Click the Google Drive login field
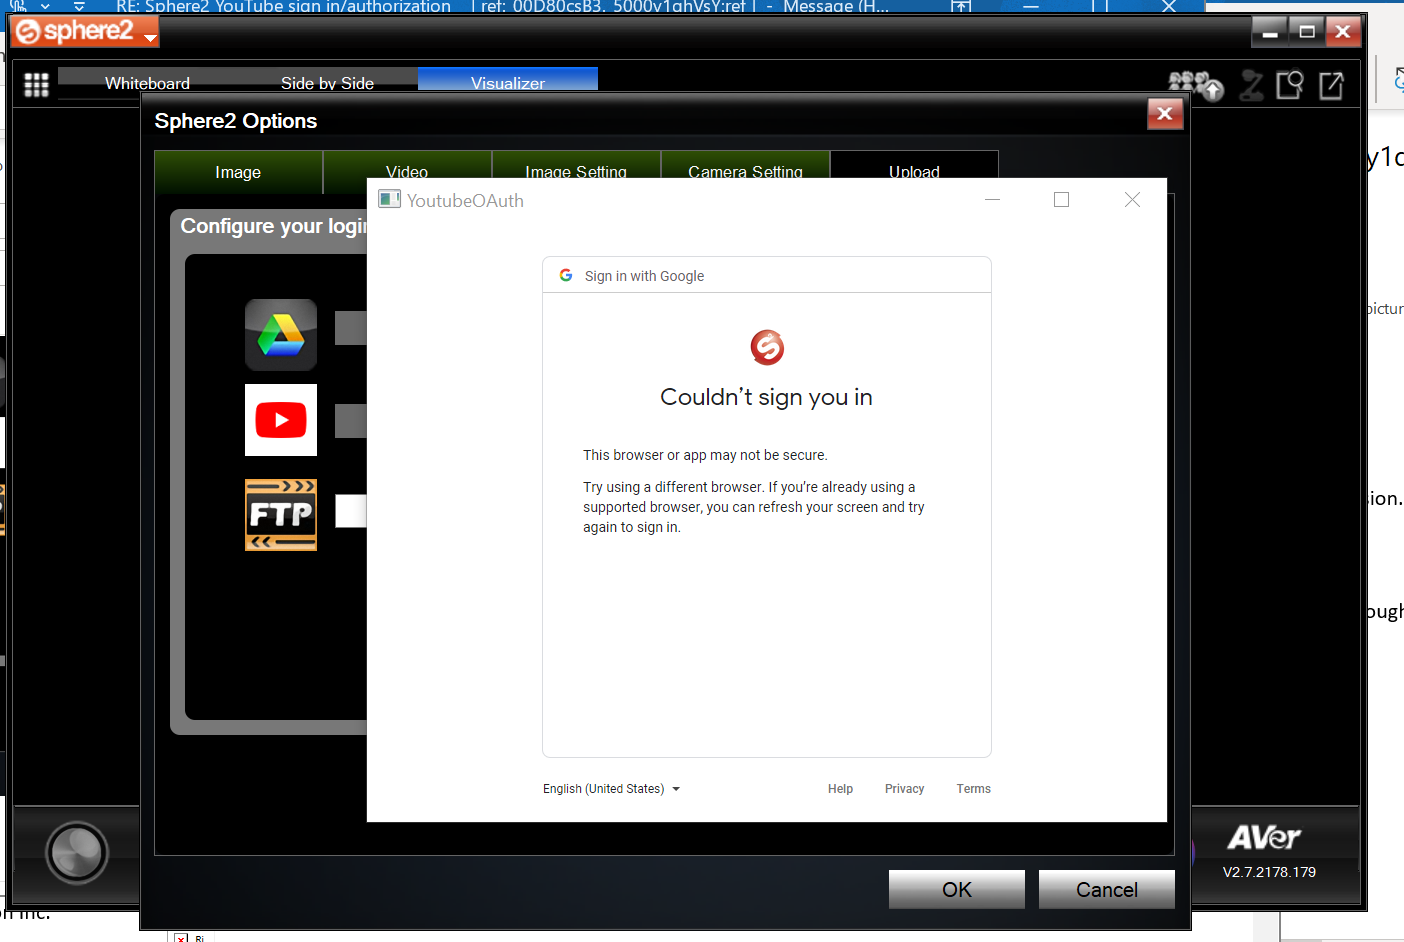Viewport: 1404px width, 942px height. coord(351,328)
